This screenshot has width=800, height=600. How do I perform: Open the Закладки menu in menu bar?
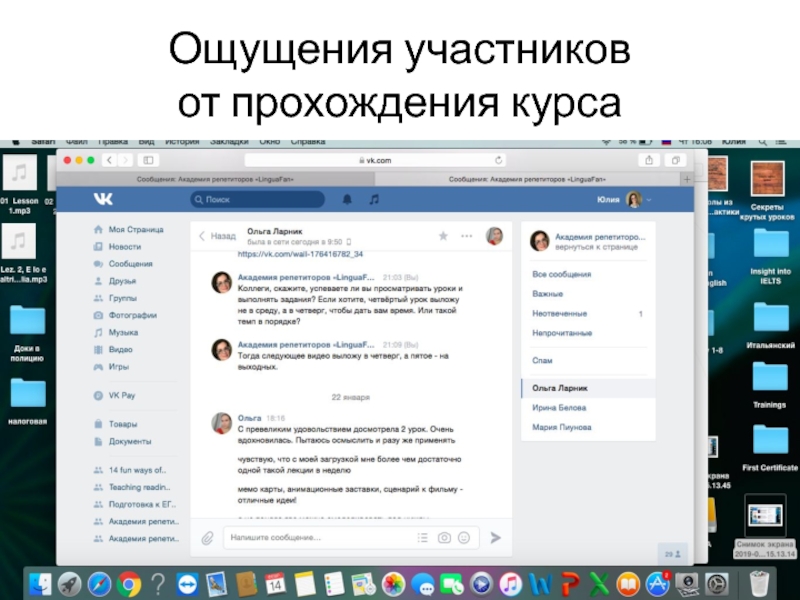229,142
